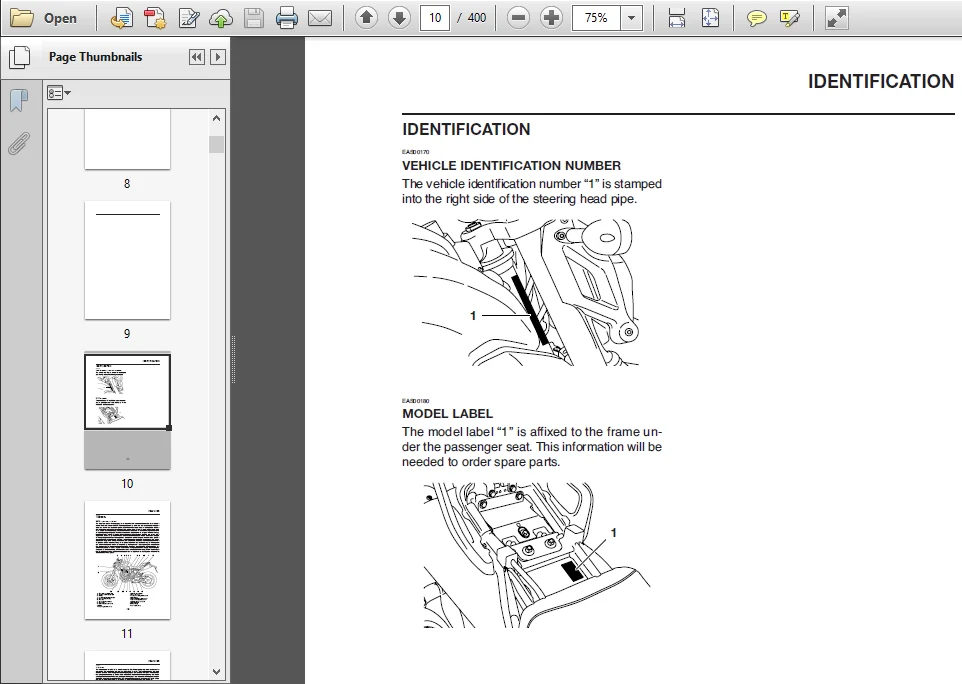Open the Attachments paperclip panel
Screen dimensions: 962x684
pyautogui.click(x=19, y=144)
